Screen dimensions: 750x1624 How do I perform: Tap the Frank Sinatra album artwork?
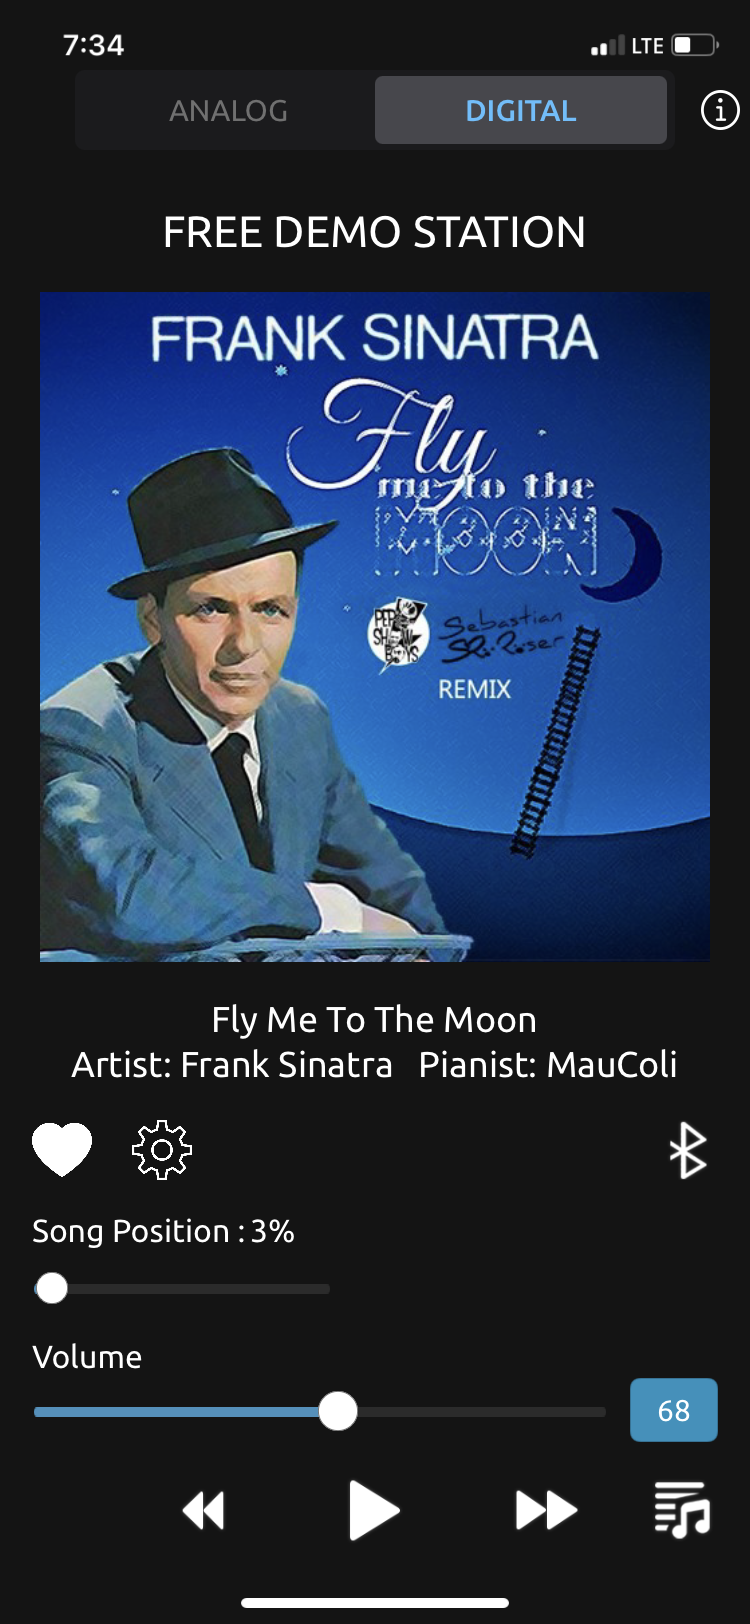coord(375,627)
